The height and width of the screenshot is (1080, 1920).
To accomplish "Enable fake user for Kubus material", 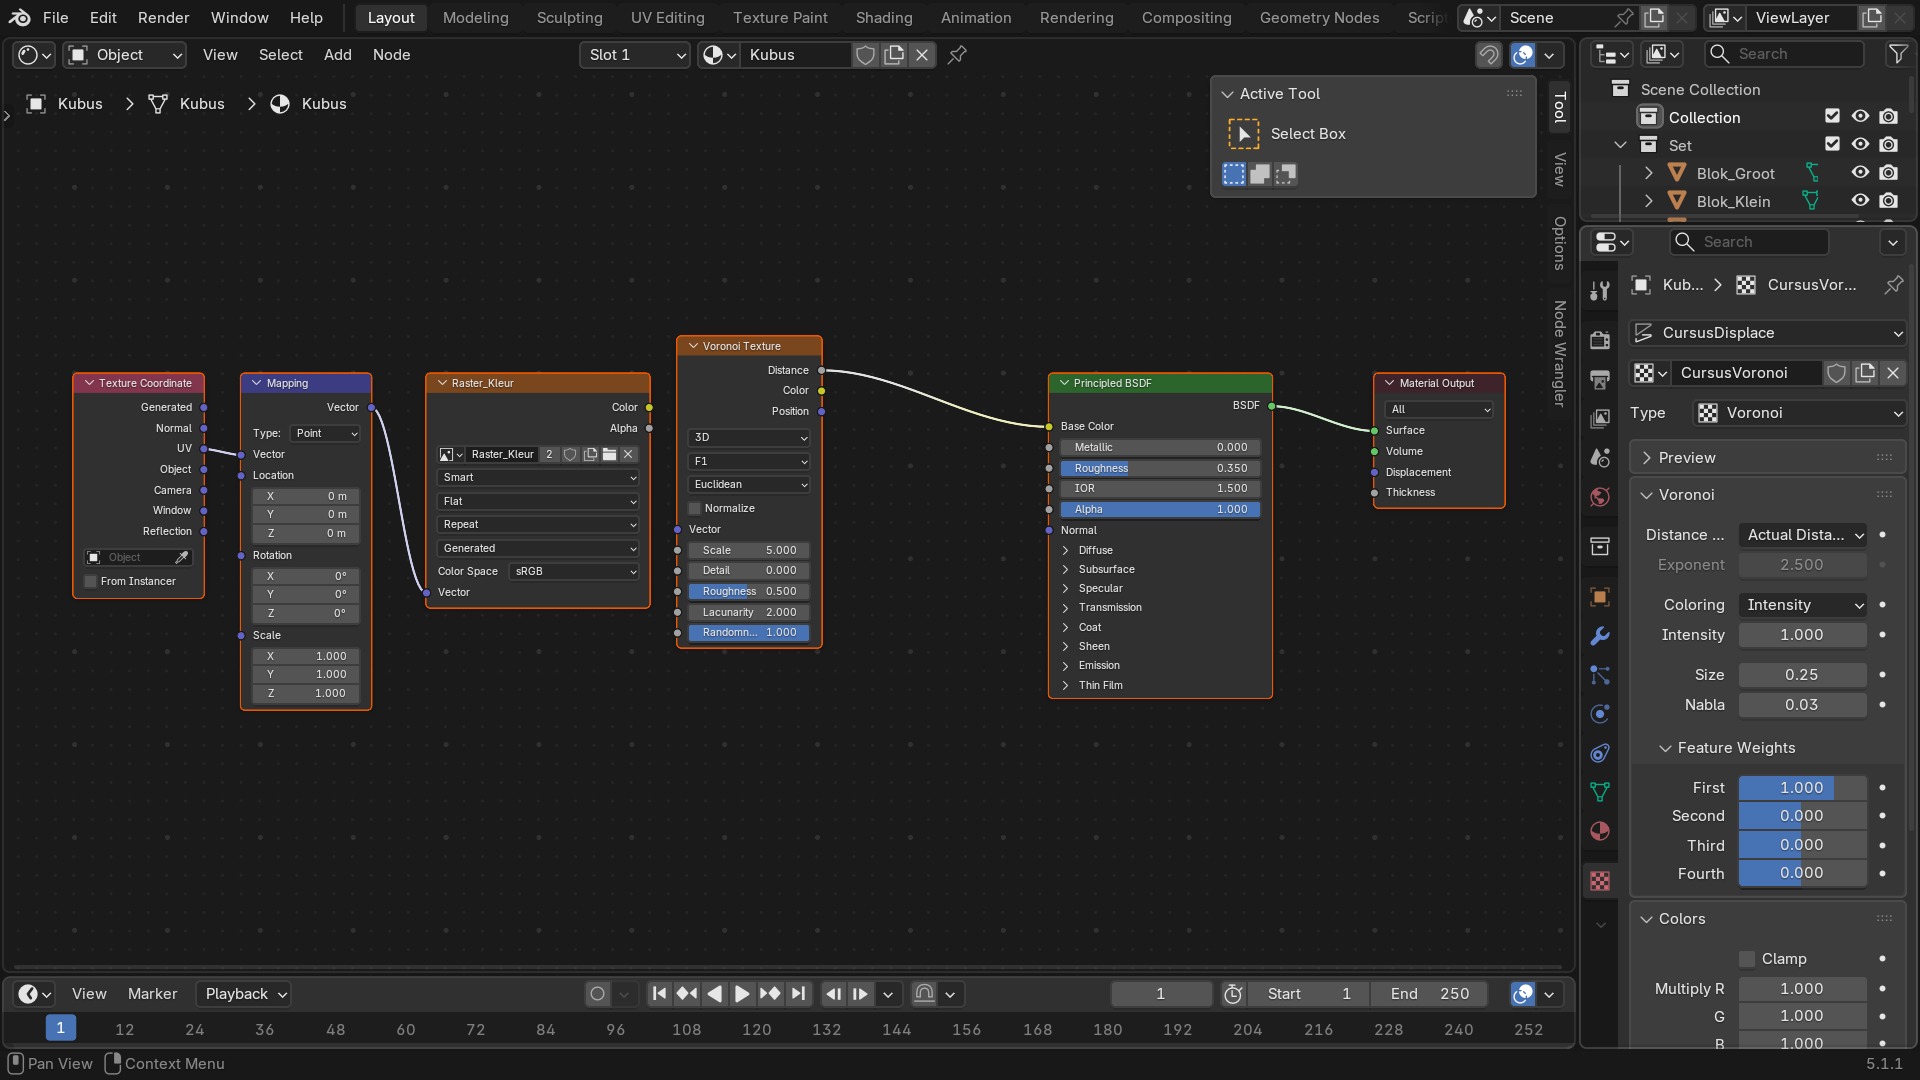I will (866, 55).
